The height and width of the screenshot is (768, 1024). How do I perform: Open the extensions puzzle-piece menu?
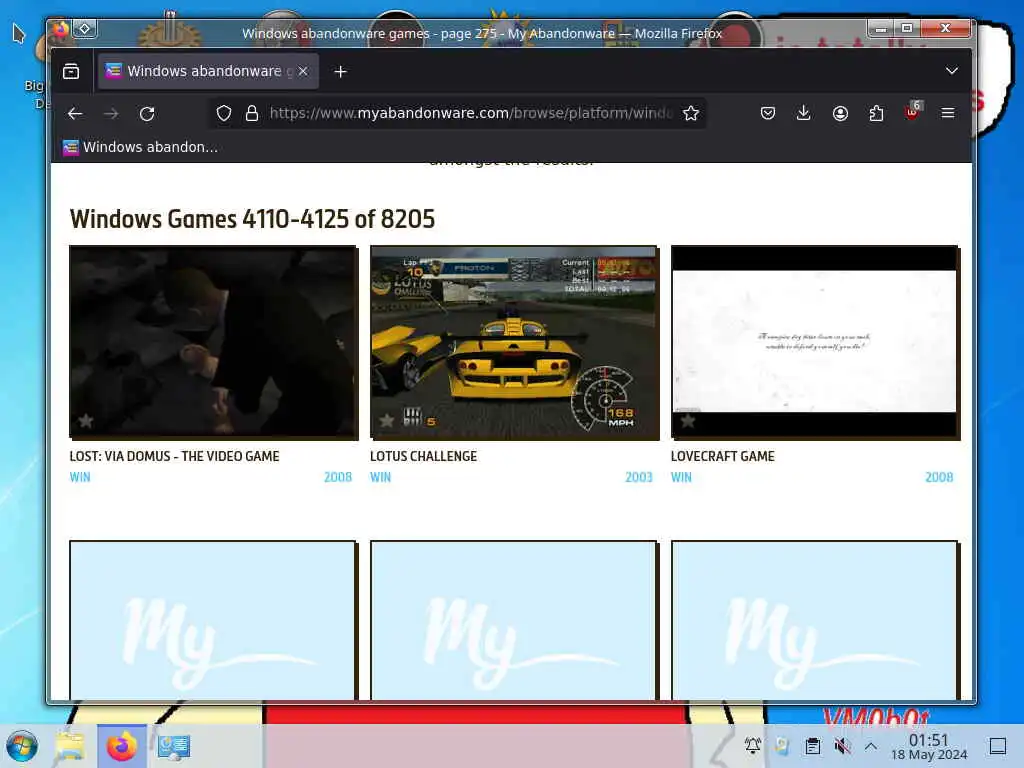click(876, 113)
